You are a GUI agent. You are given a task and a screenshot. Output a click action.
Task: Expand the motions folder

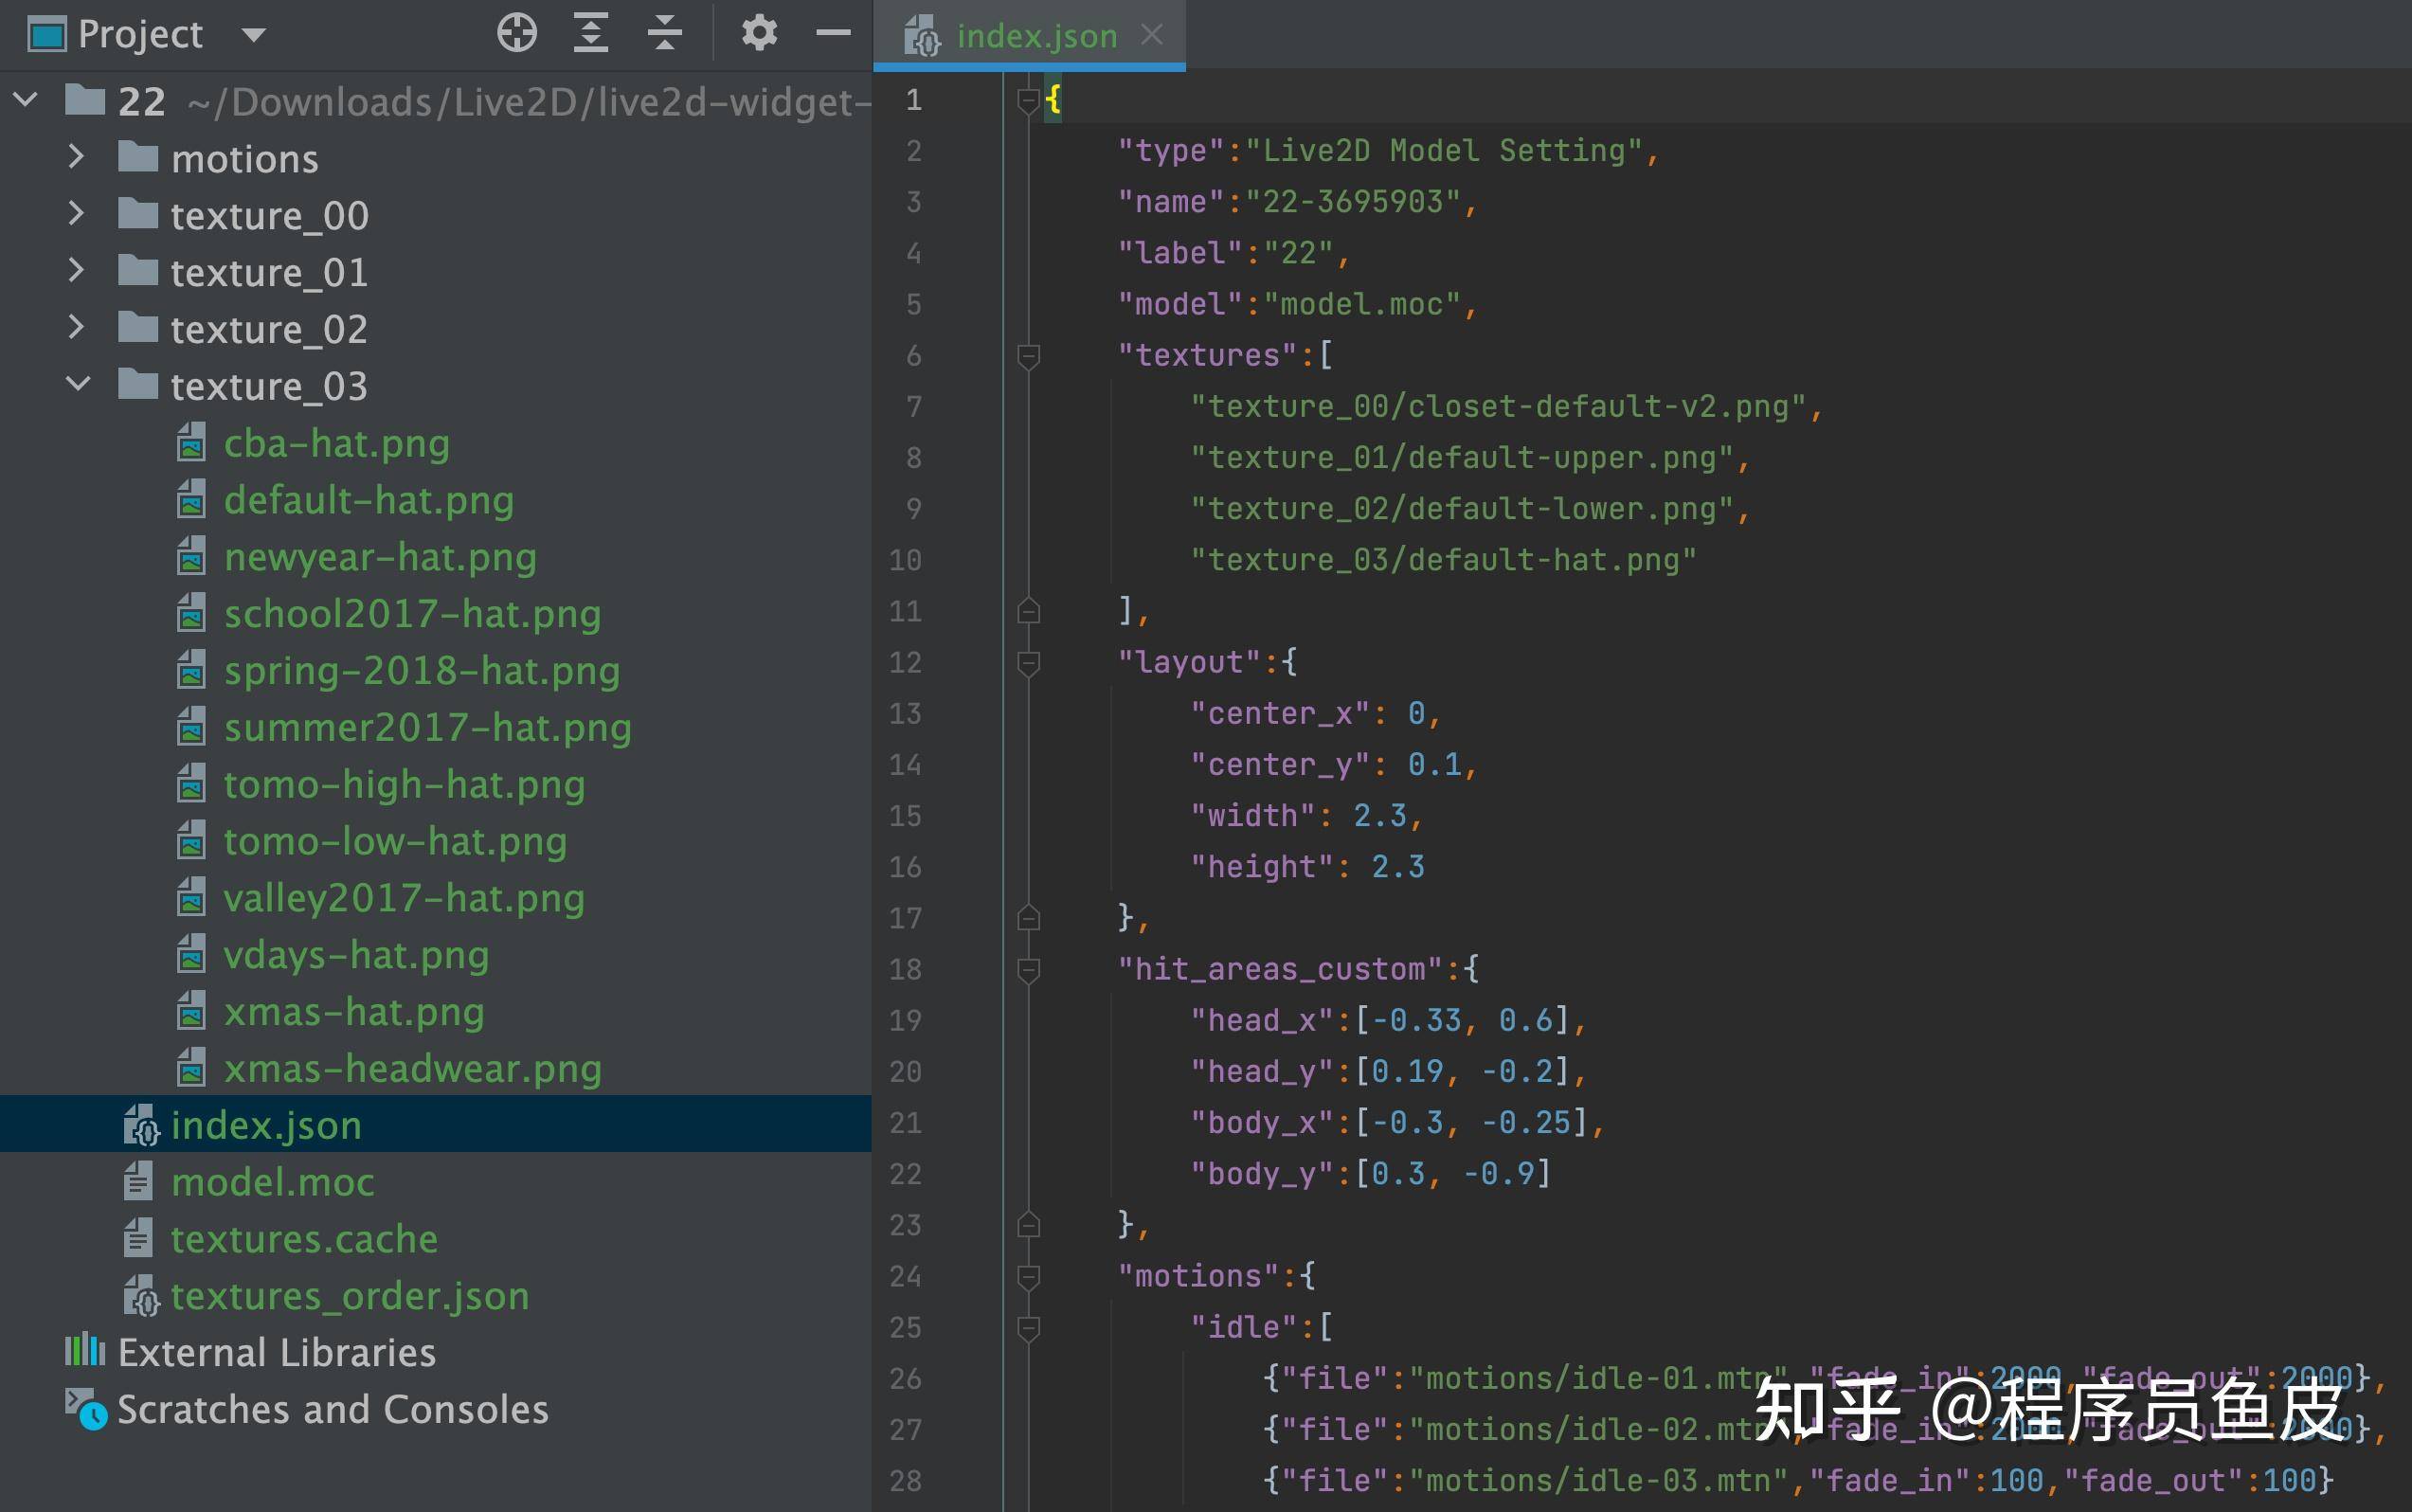coord(76,157)
